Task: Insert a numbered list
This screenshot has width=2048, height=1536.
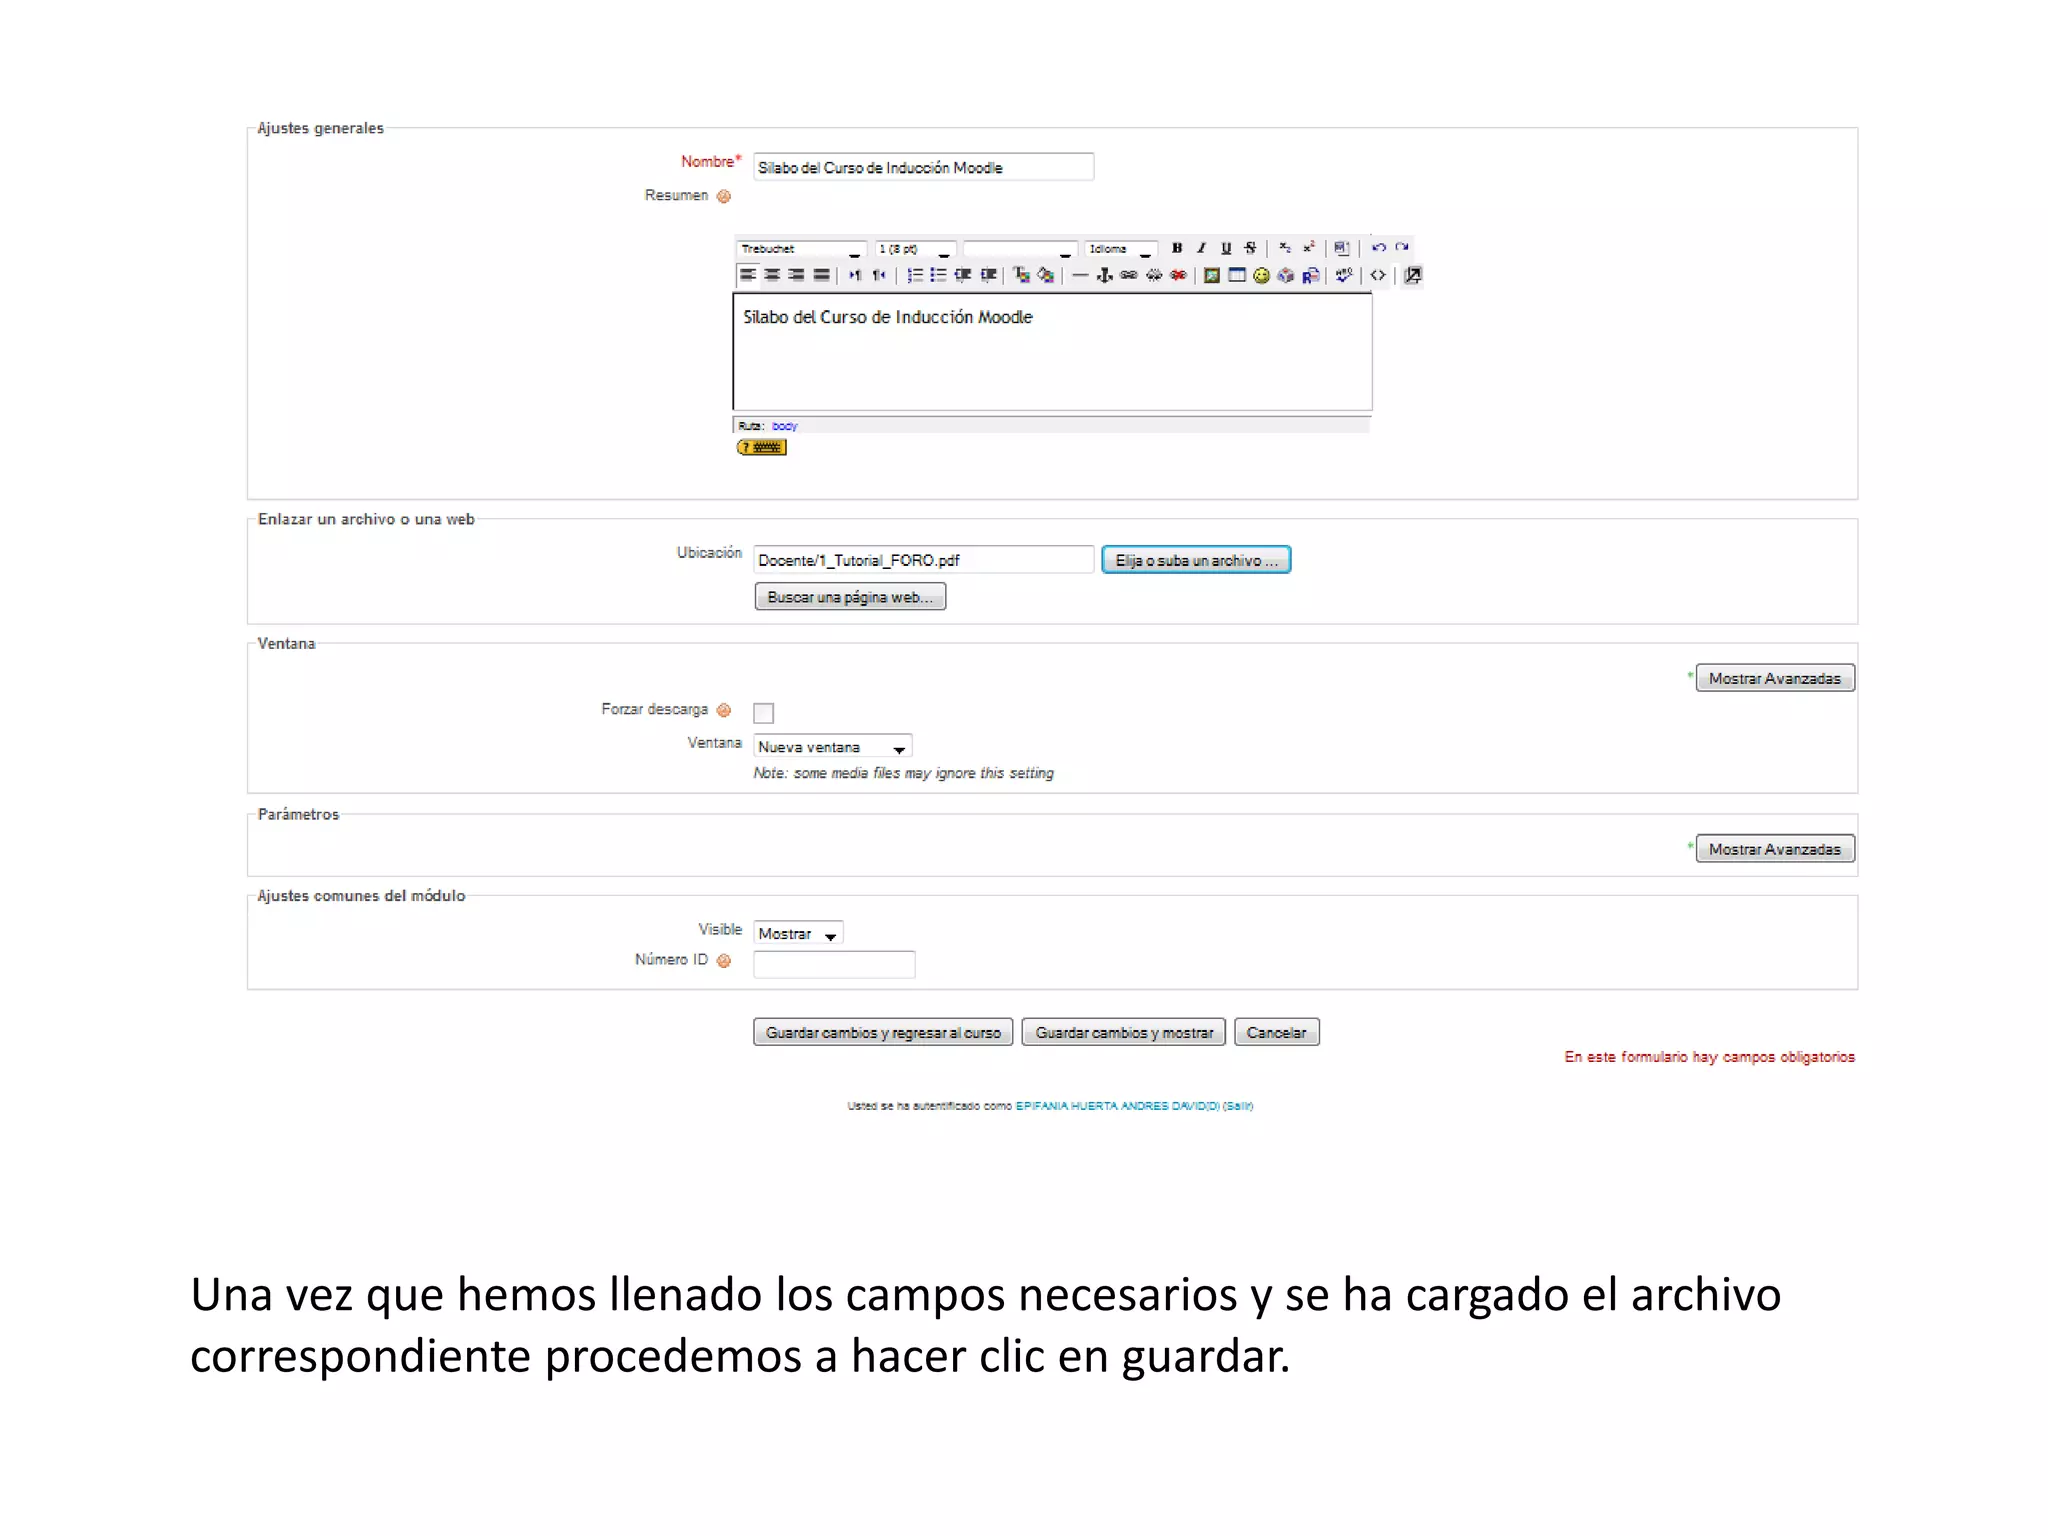Action: 915,275
